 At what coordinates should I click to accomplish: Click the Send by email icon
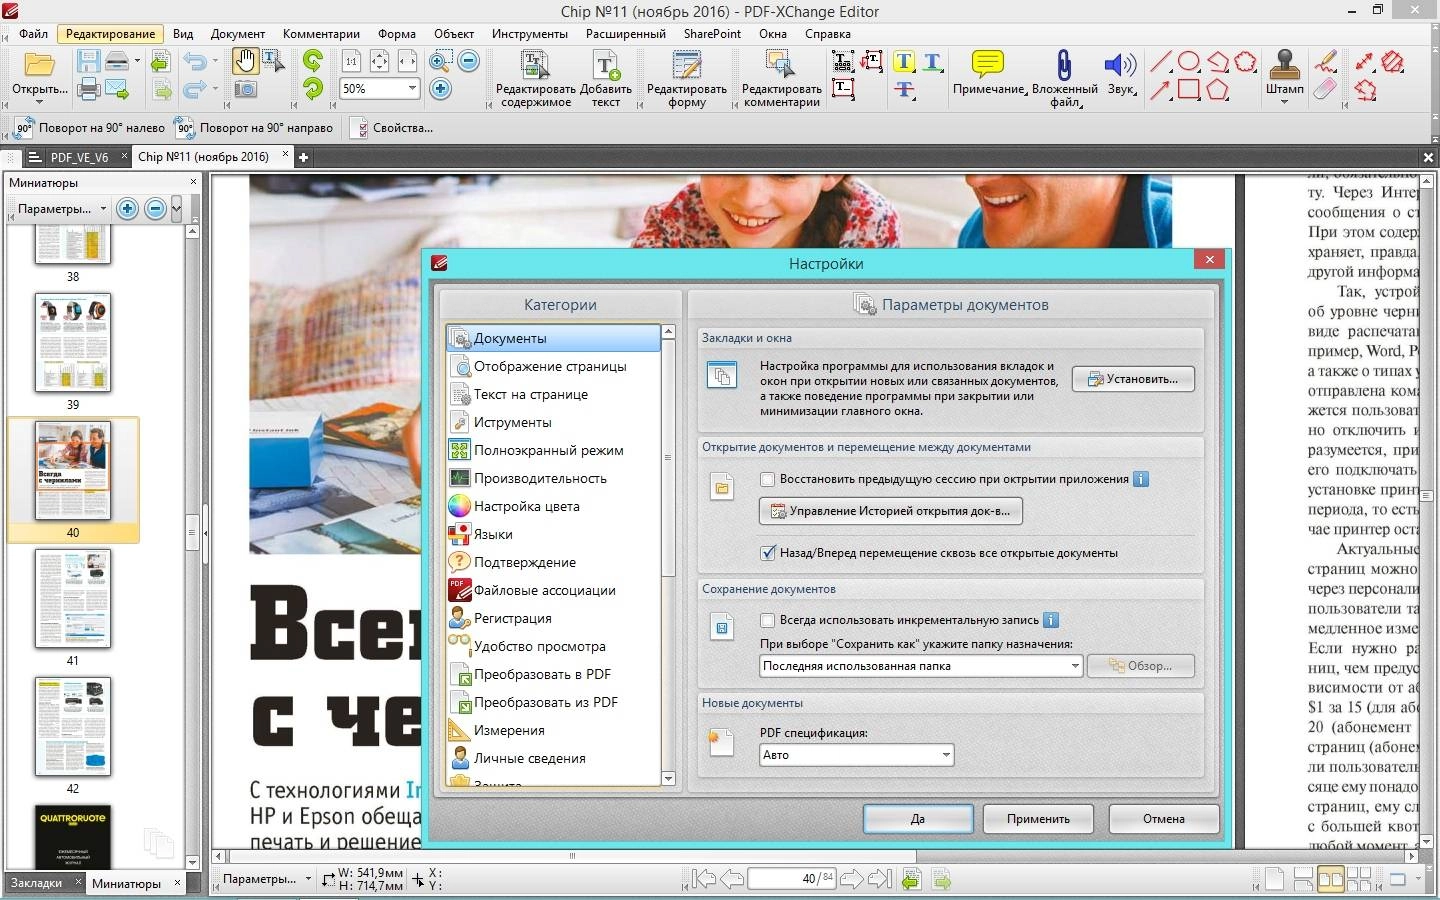(117, 89)
